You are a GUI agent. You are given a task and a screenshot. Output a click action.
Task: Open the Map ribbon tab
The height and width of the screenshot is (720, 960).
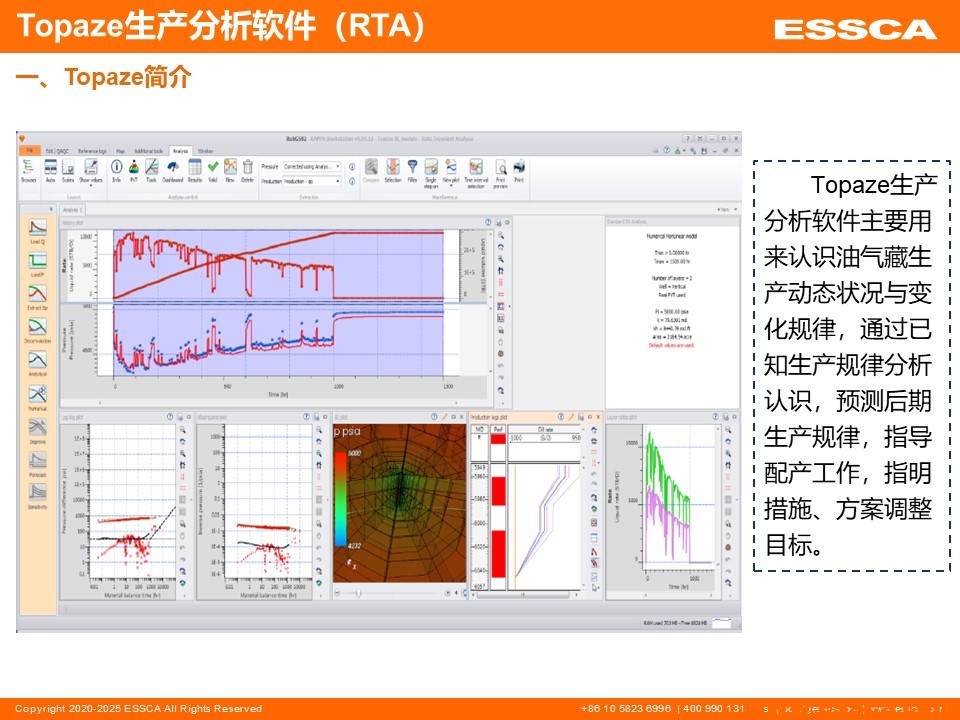[120, 150]
